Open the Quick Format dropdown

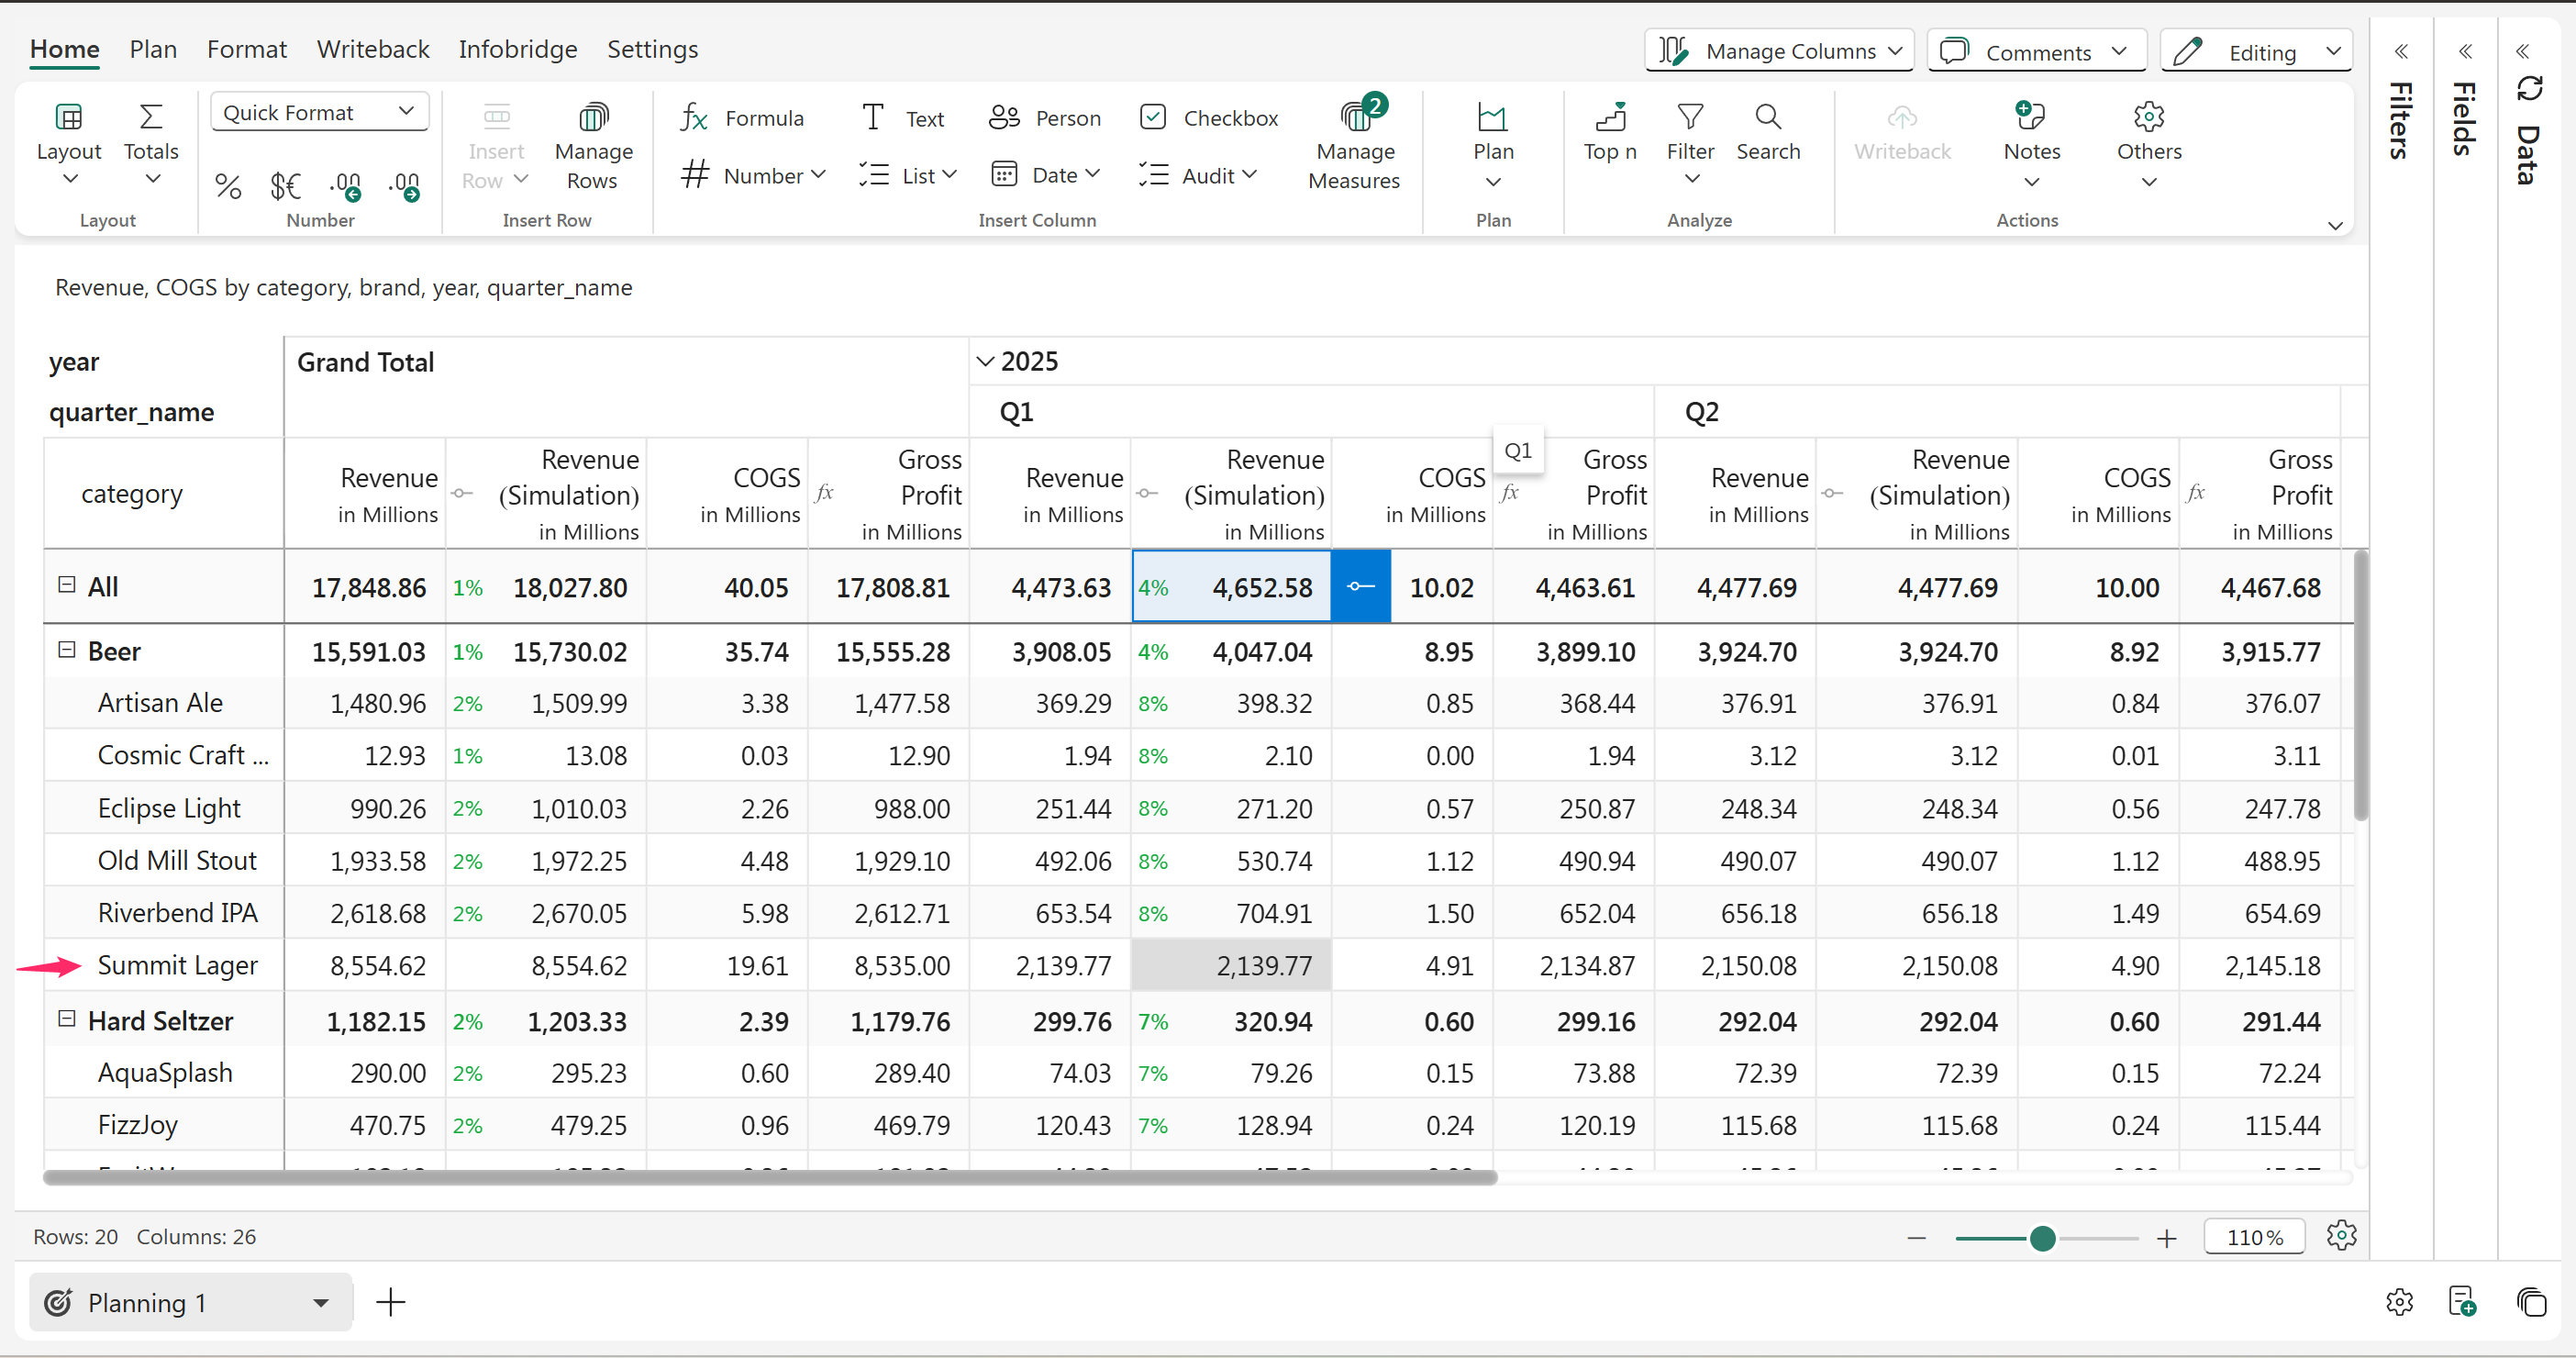pyautogui.click(x=319, y=112)
